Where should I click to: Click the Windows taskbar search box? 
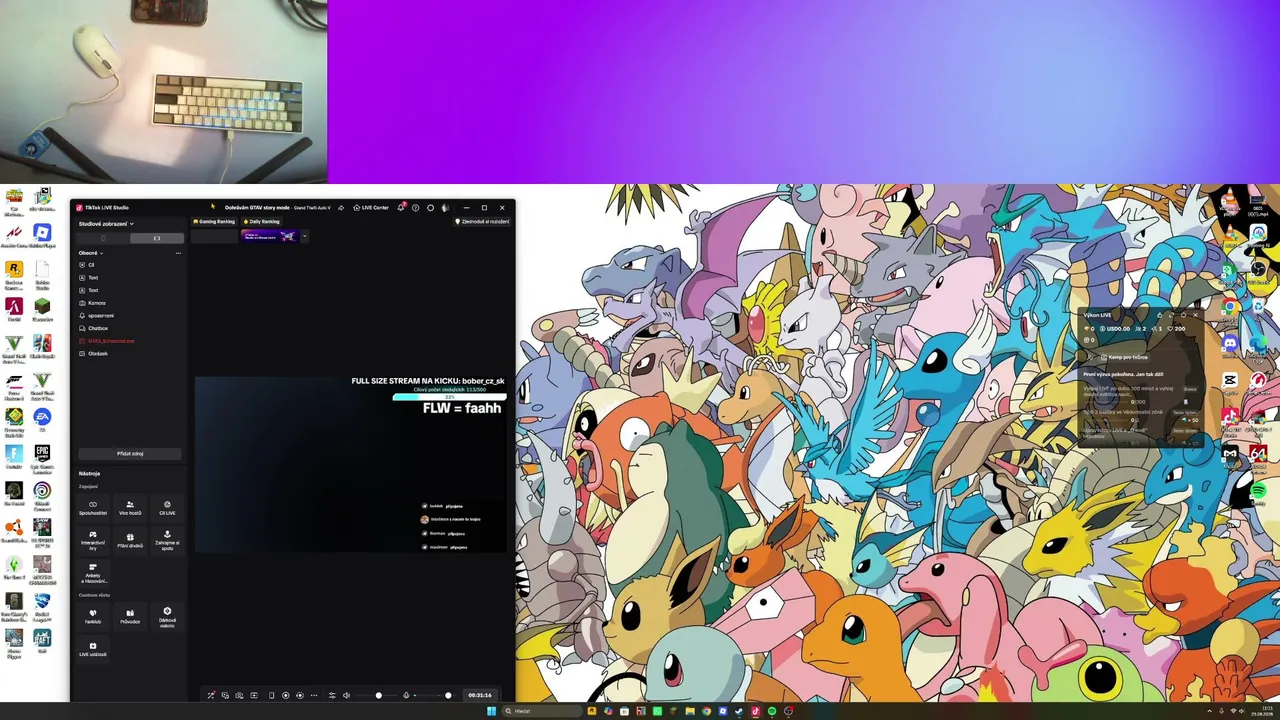coord(542,711)
